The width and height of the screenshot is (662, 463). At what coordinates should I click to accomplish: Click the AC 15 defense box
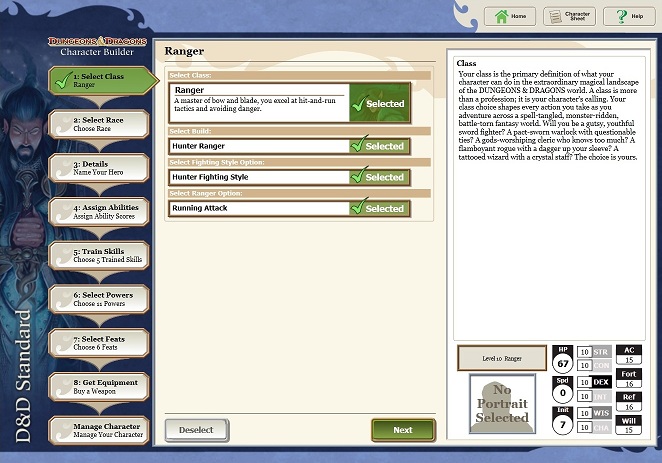point(629,355)
